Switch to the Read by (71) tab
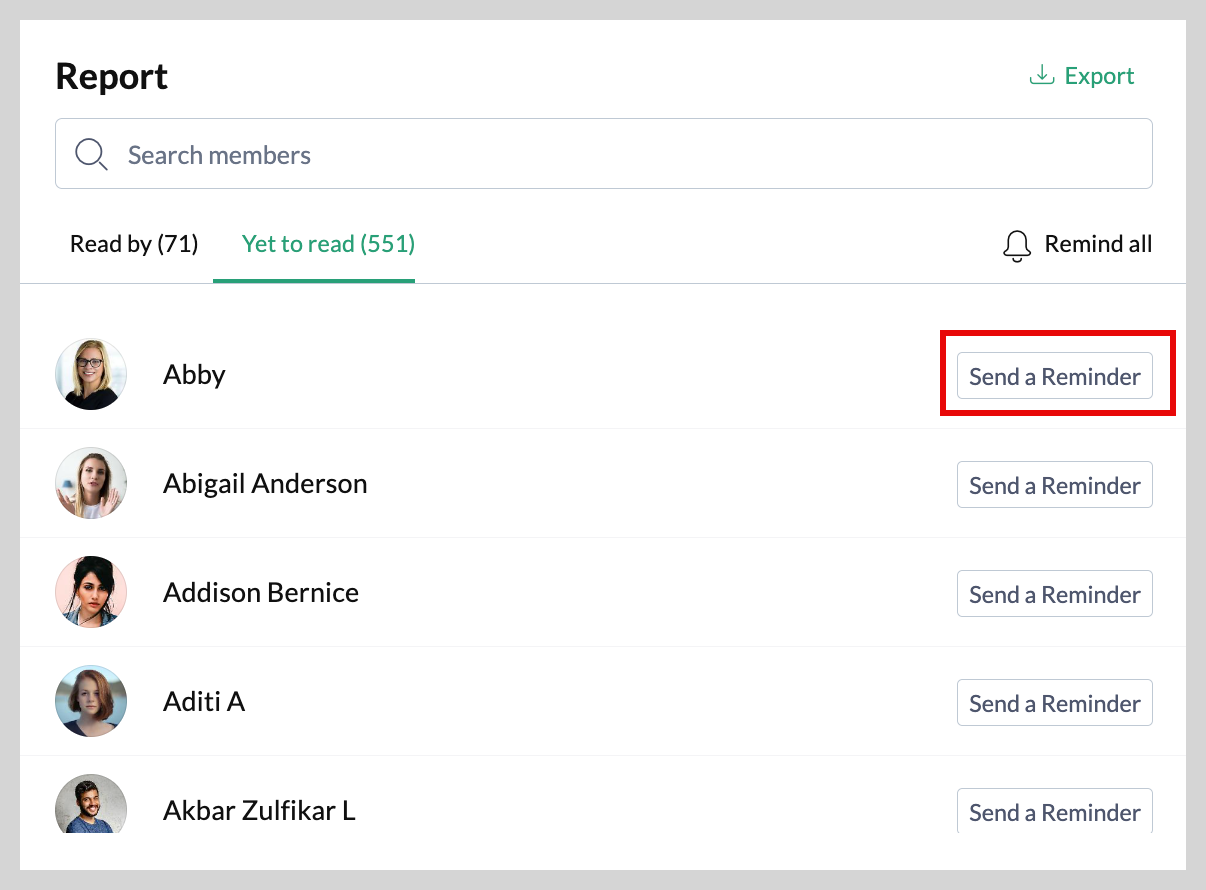This screenshot has width=1206, height=890. pyautogui.click(x=134, y=244)
